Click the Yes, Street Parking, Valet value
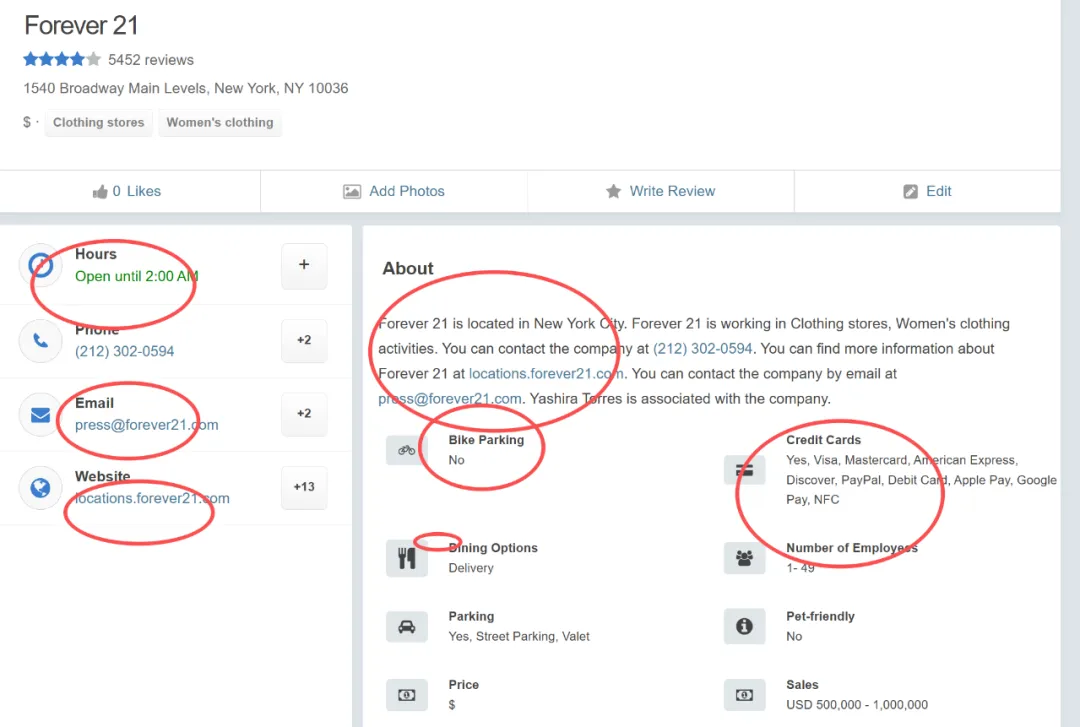 (x=519, y=636)
